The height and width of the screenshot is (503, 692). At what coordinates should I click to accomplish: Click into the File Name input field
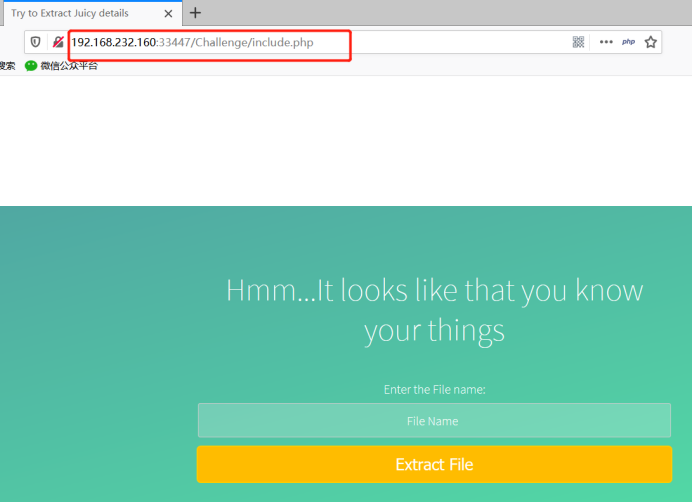point(434,420)
